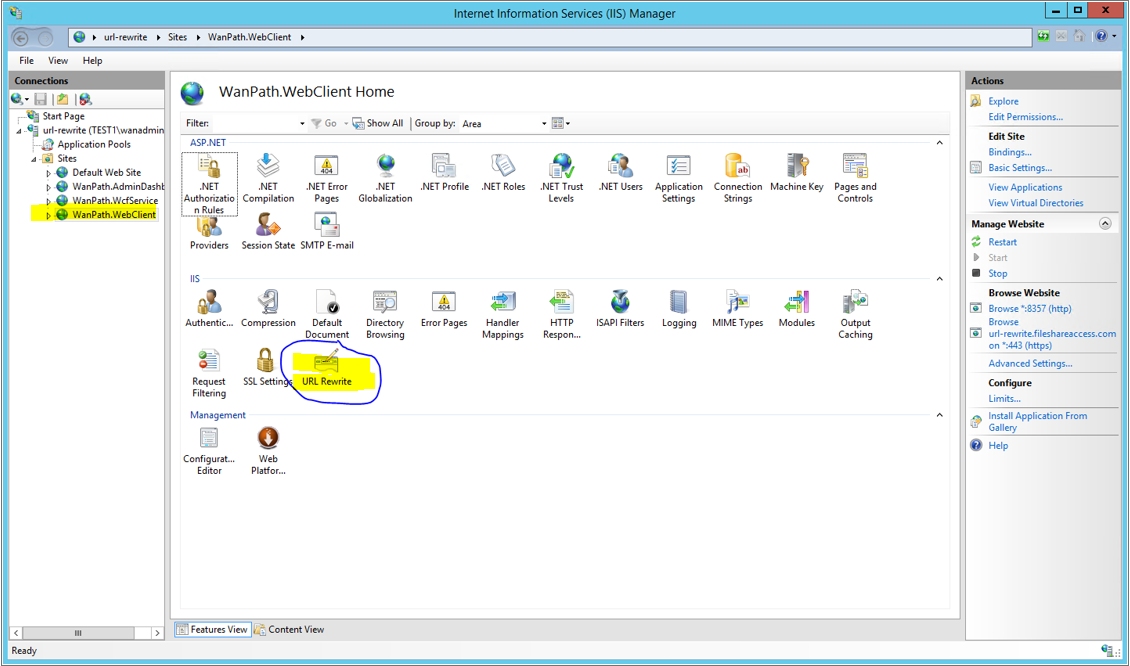
Task: Open the Configuration Editor feature
Action: (x=209, y=450)
